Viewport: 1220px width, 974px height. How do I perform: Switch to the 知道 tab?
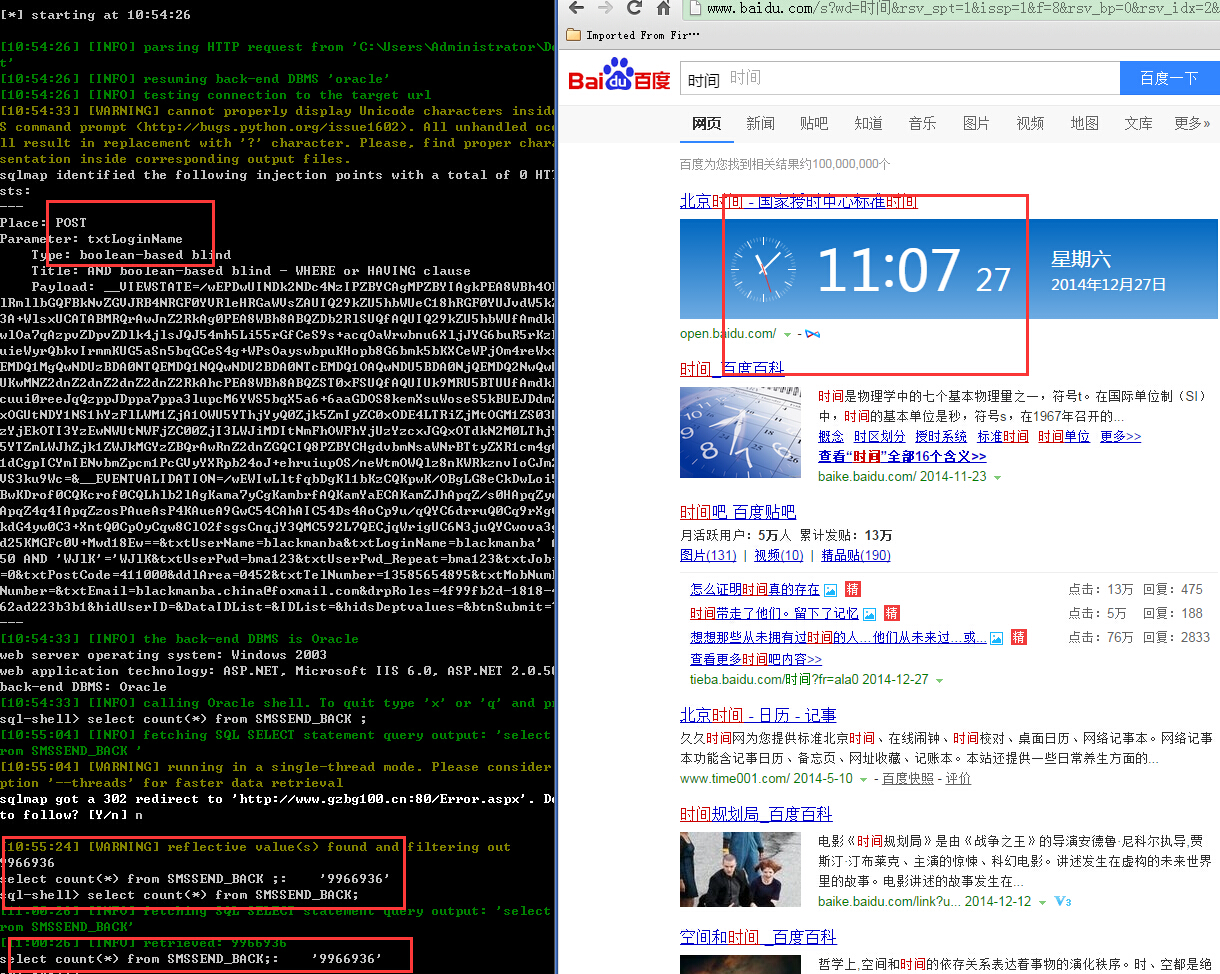click(868, 123)
